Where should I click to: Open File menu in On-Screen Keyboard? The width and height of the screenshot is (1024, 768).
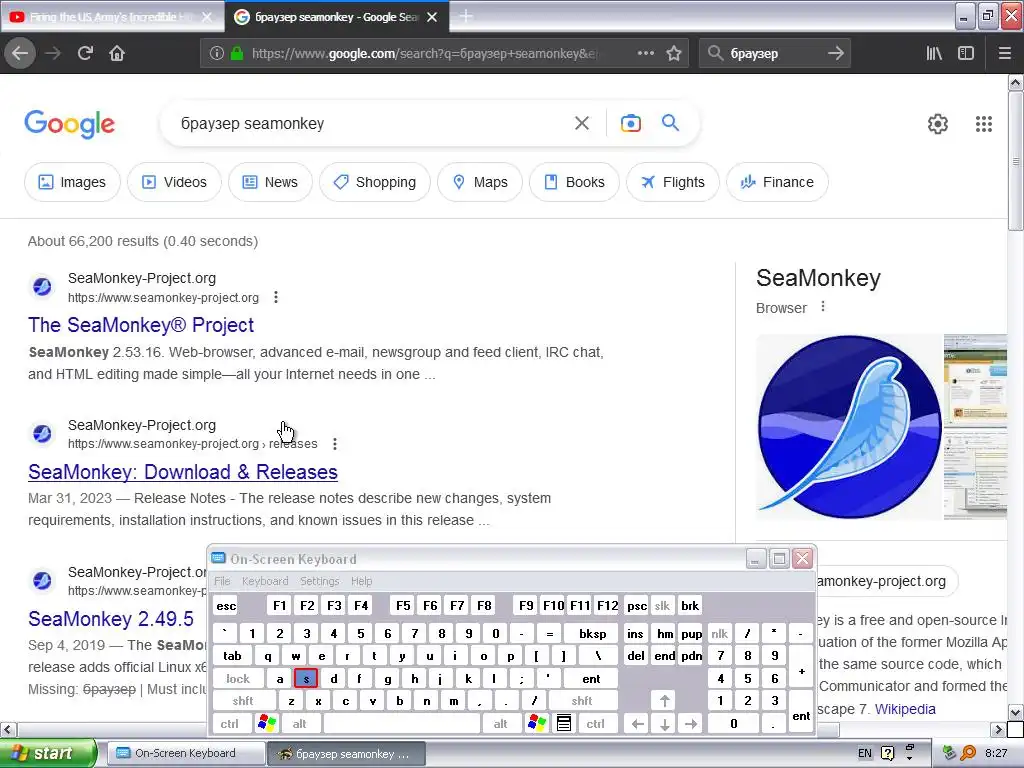click(x=222, y=581)
